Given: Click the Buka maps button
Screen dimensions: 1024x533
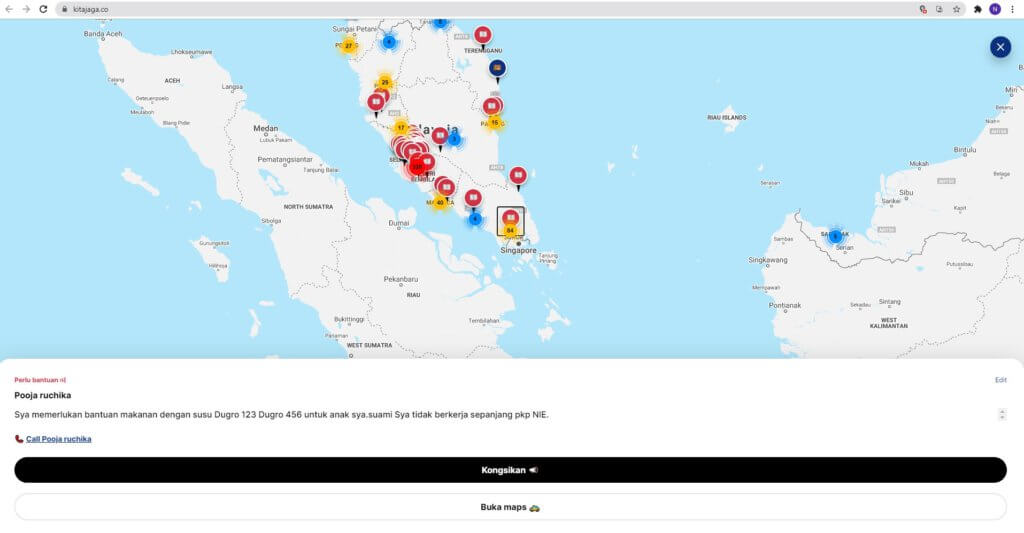Looking at the screenshot, I should (510, 507).
